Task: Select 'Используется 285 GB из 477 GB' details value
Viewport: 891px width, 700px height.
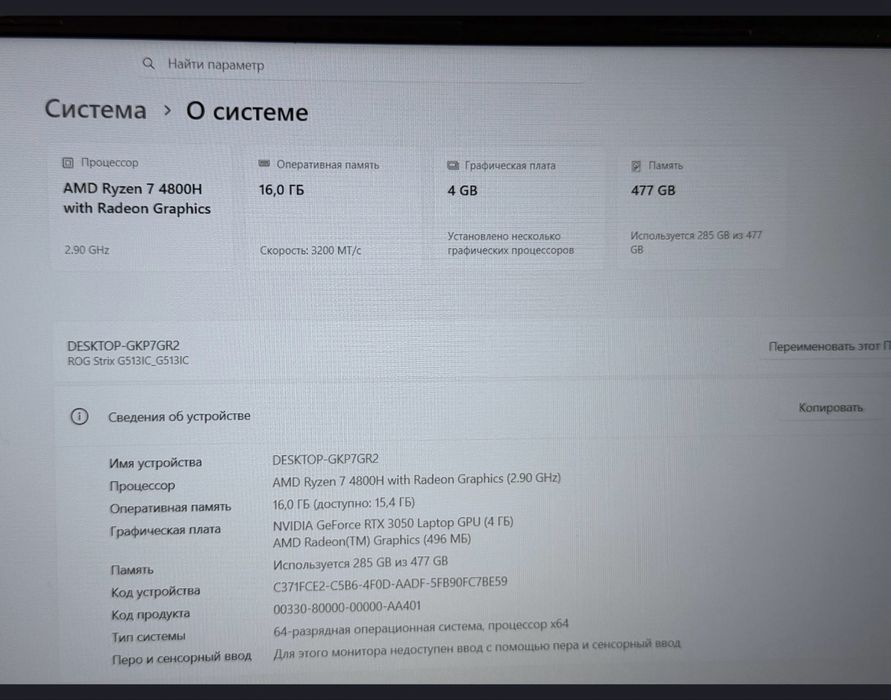Action: click(360, 563)
